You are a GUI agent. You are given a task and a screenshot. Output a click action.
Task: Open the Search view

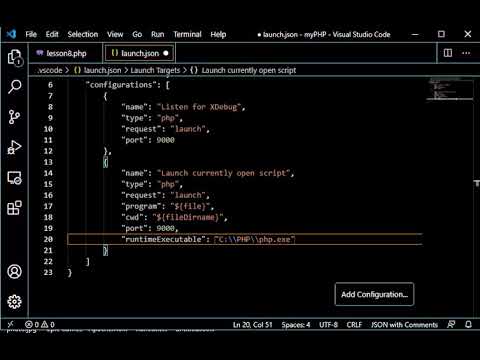click(15, 87)
